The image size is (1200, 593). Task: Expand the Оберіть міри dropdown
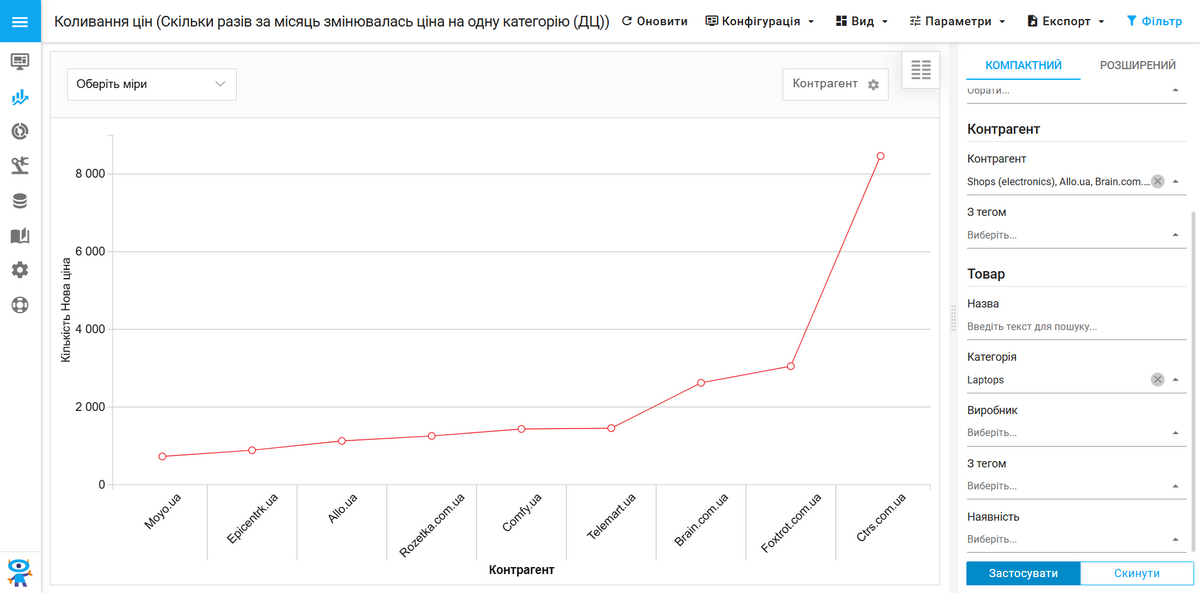[152, 84]
